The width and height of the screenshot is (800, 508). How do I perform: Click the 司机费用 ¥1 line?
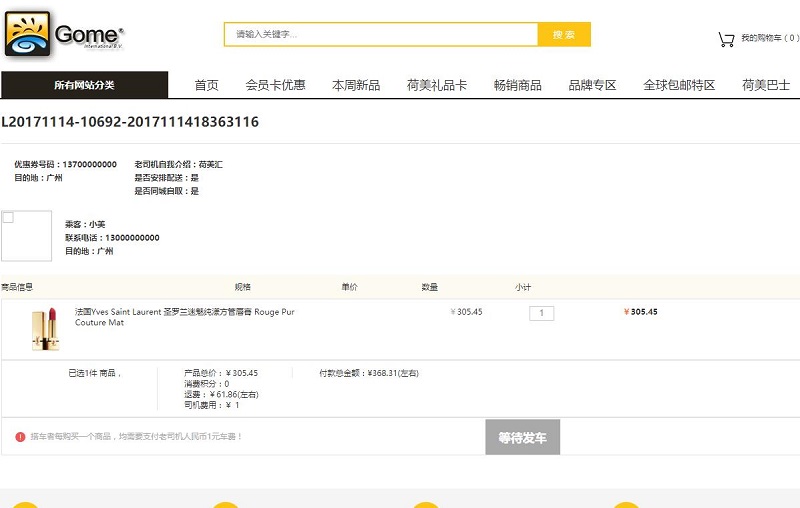click(x=212, y=405)
